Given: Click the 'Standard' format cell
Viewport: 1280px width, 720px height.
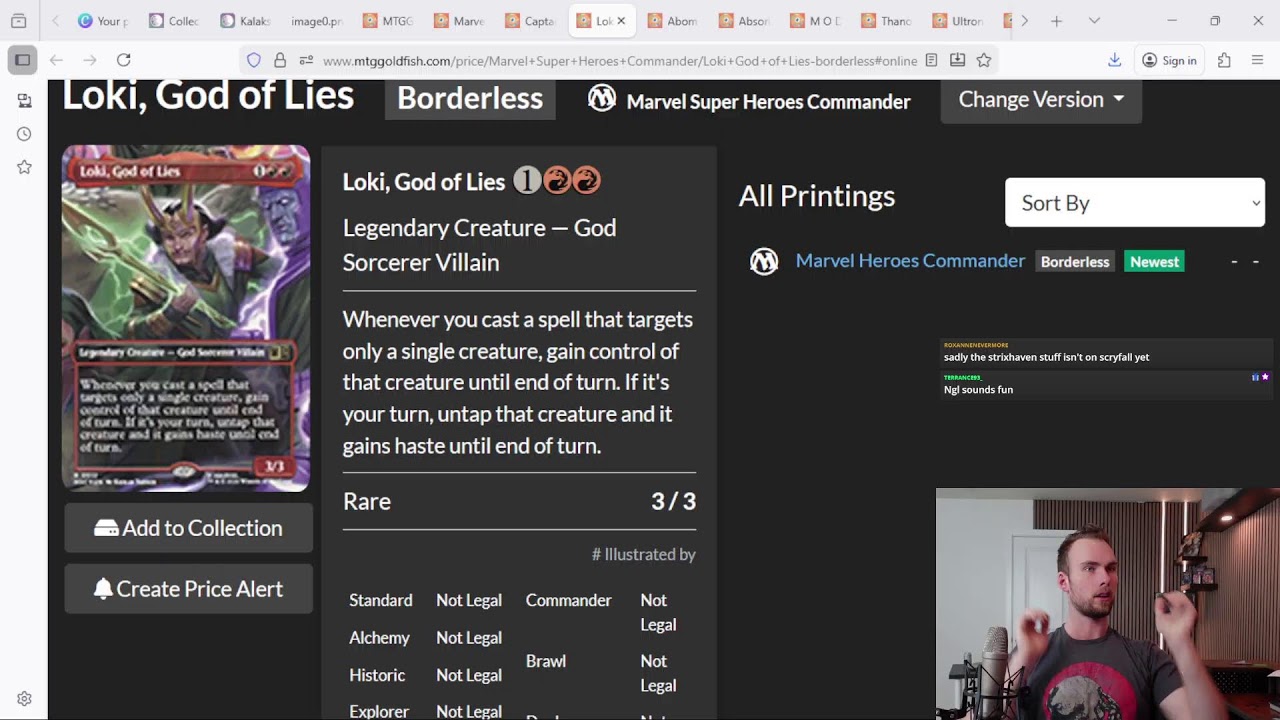Looking at the screenshot, I should tap(381, 600).
